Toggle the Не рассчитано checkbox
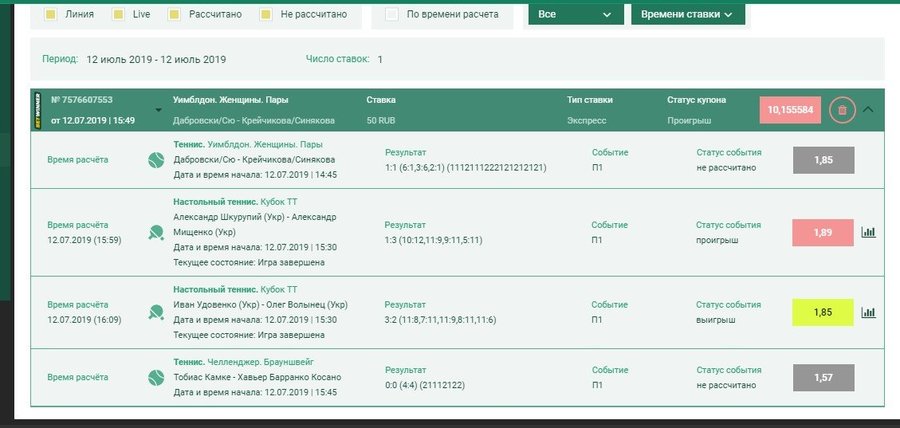Image resolution: width=900 pixels, height=428 pixels. point(266,15)
